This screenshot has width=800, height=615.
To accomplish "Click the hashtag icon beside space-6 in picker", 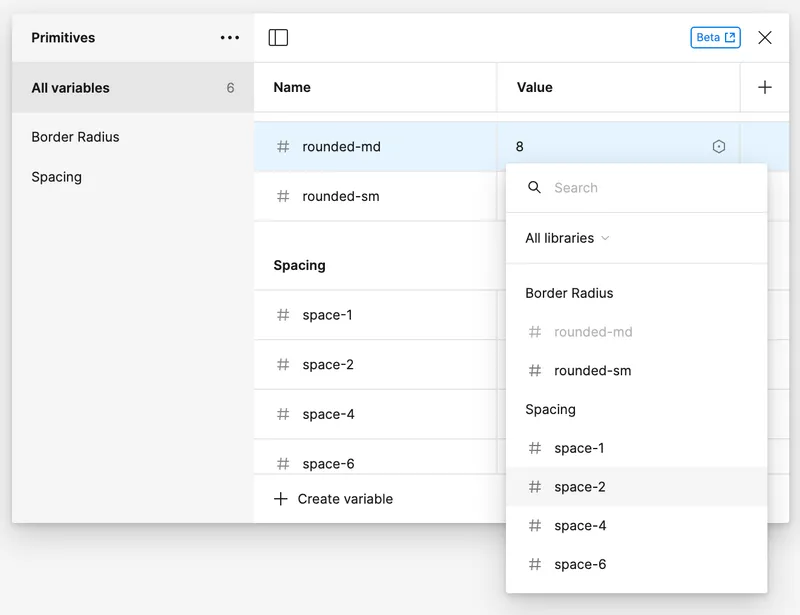I will coord(535,564).
